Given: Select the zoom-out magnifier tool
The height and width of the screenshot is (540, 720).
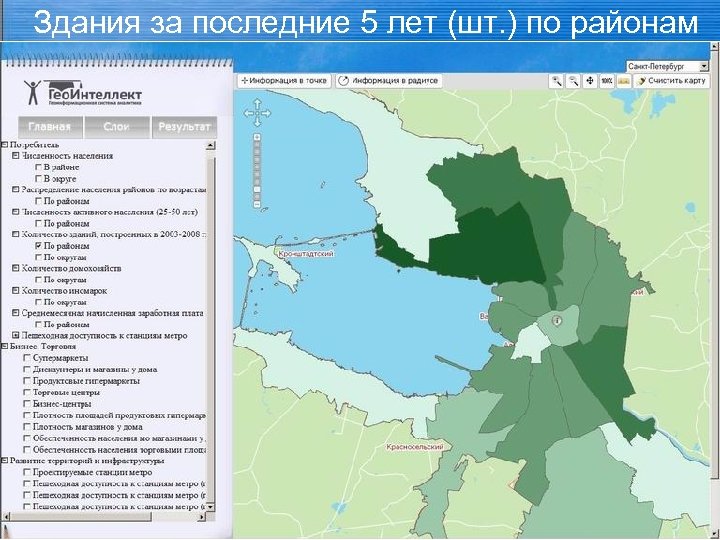Looking at the screenshot, I should click(573, 81).
